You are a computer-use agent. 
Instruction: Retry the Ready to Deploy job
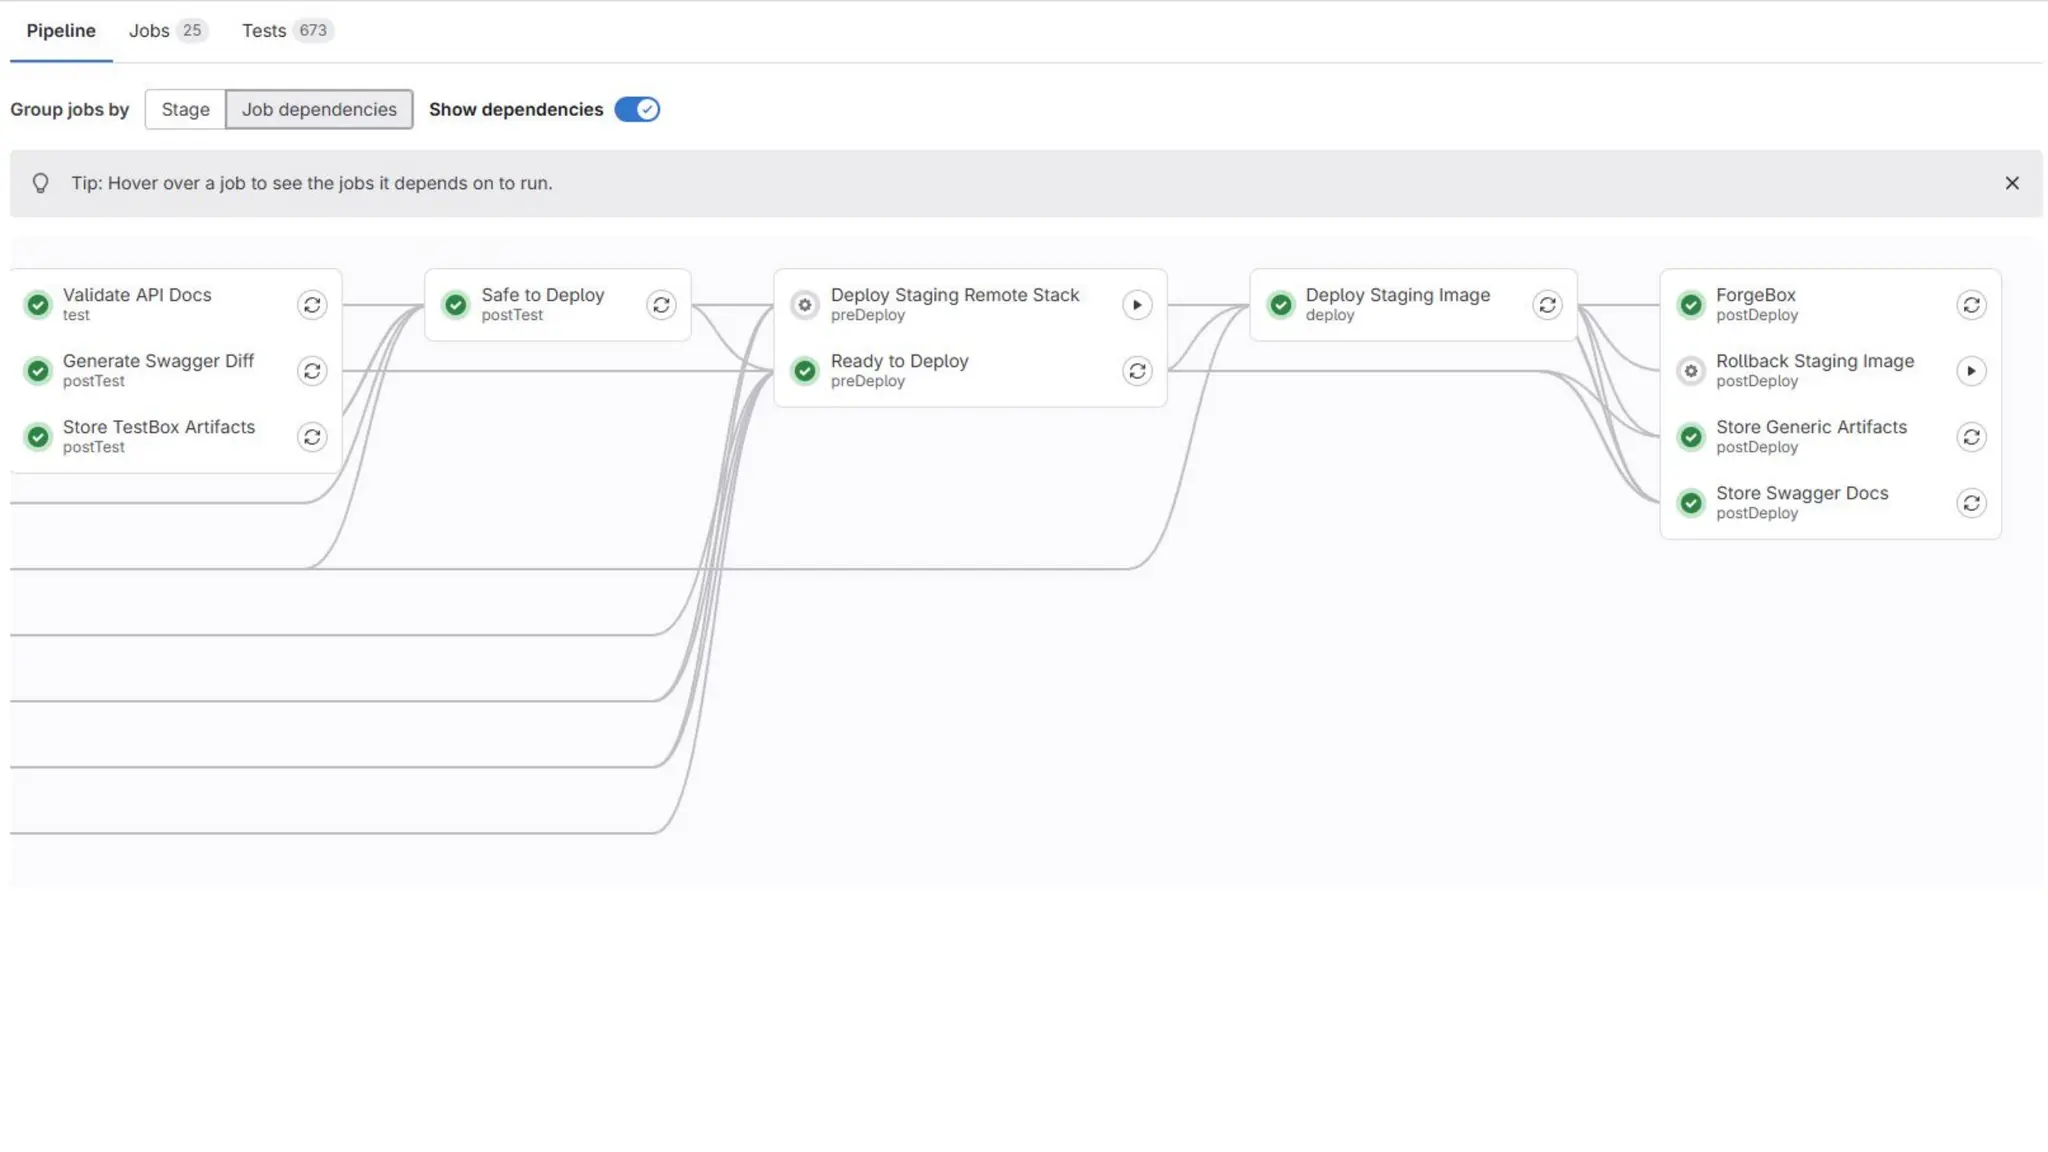(x=1137, y=371)
